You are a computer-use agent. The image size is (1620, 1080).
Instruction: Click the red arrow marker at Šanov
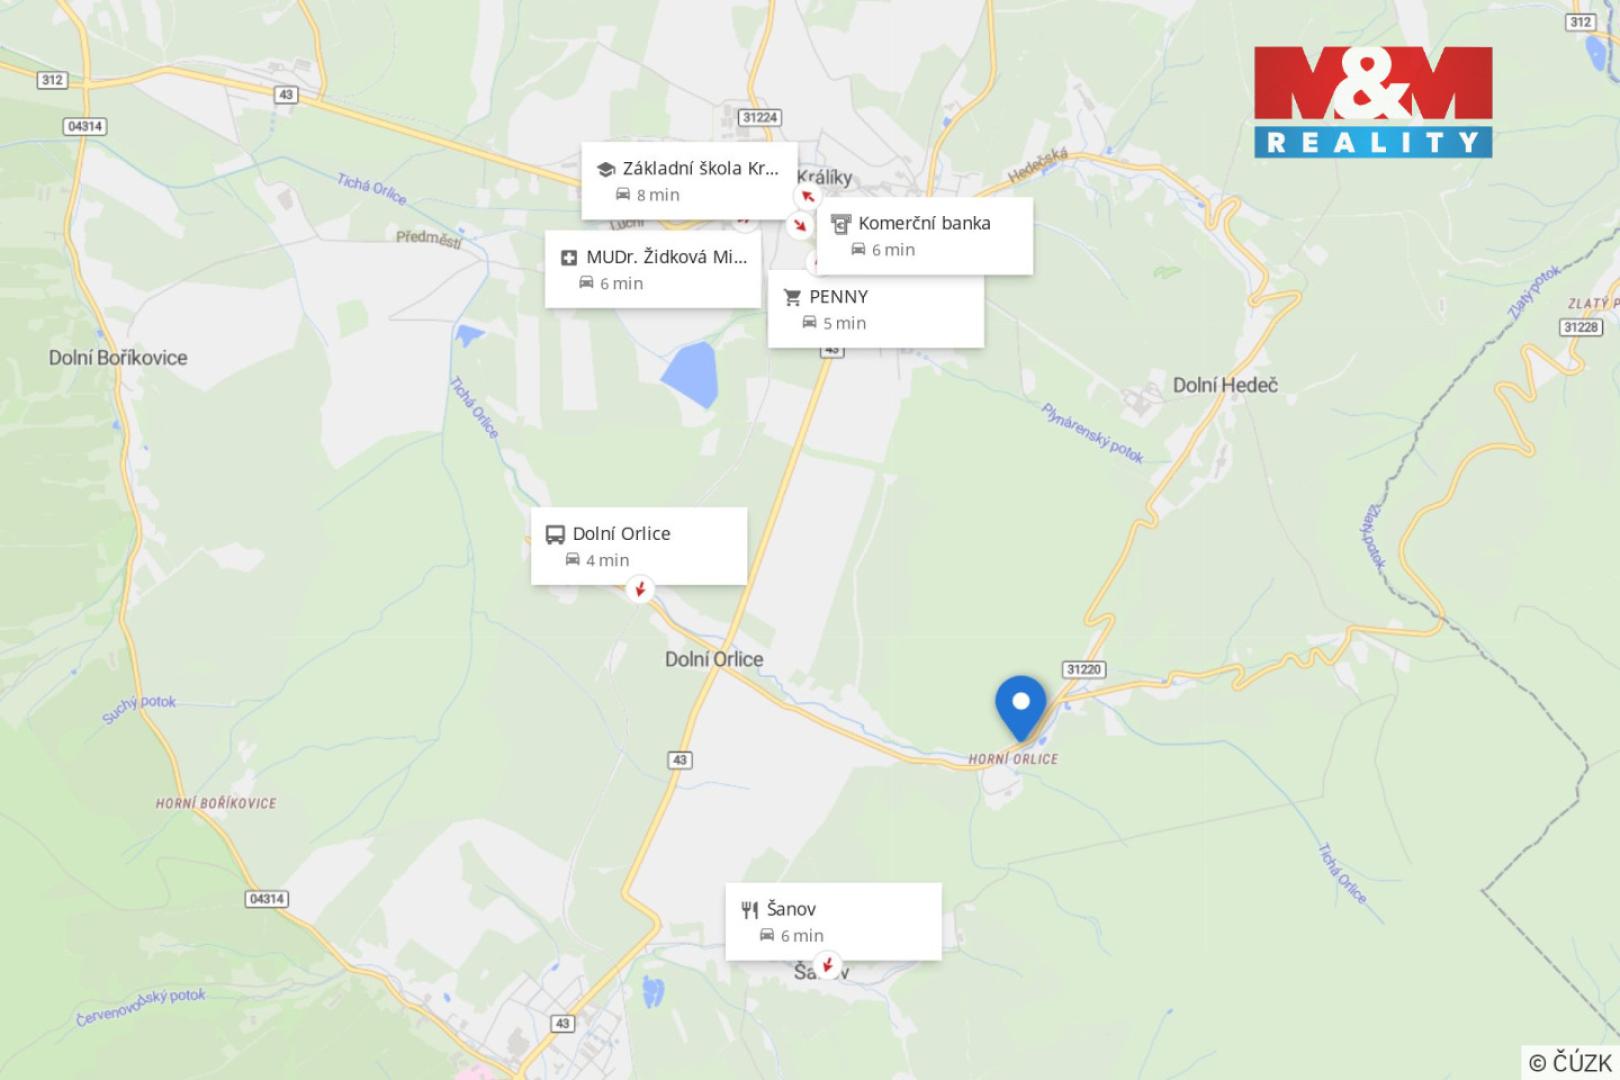point(826,965)
